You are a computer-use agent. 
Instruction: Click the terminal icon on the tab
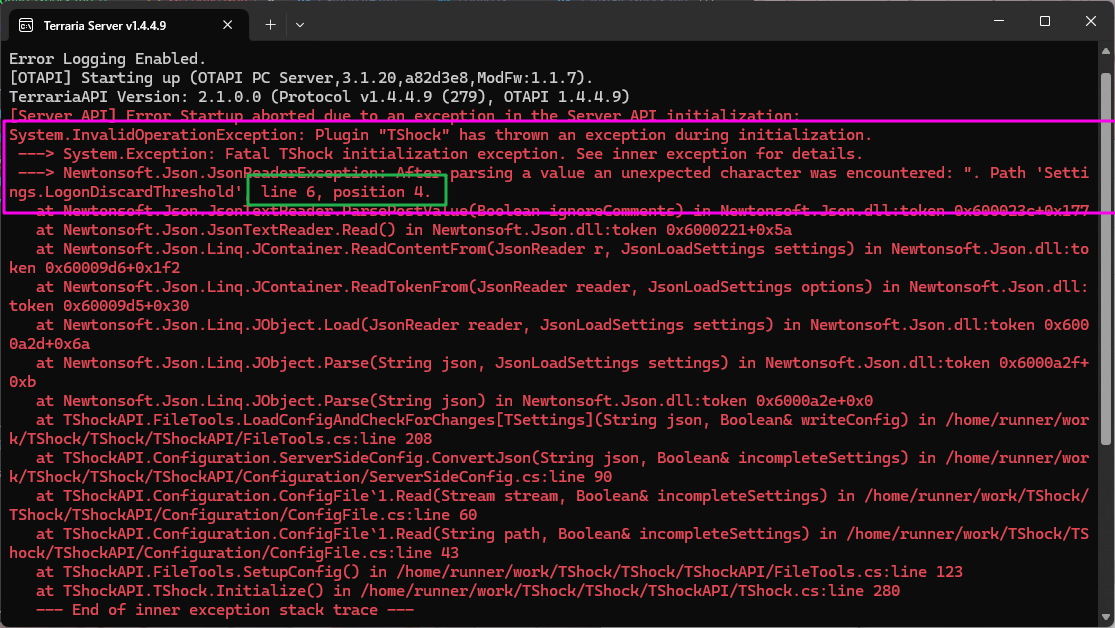click(x=26, y=26)
